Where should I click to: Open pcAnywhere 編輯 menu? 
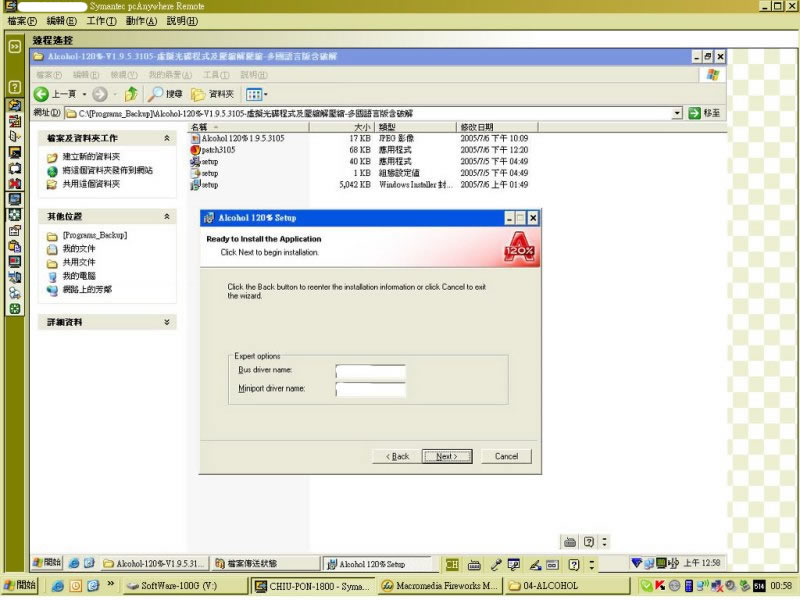[62, 21]
